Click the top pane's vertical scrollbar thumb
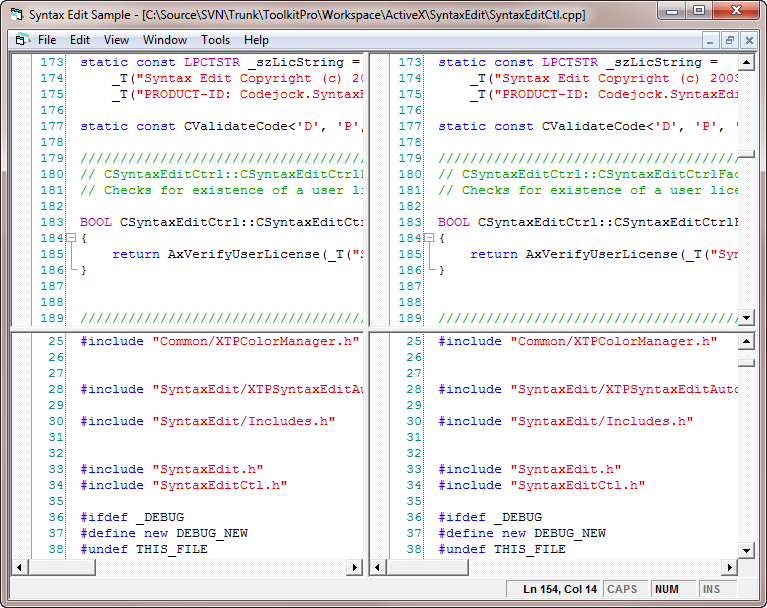 click(746, 154)
